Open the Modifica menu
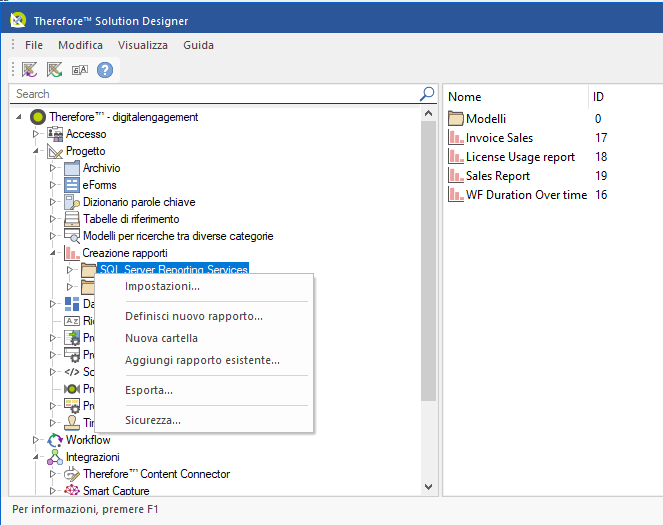 point(80,45)
